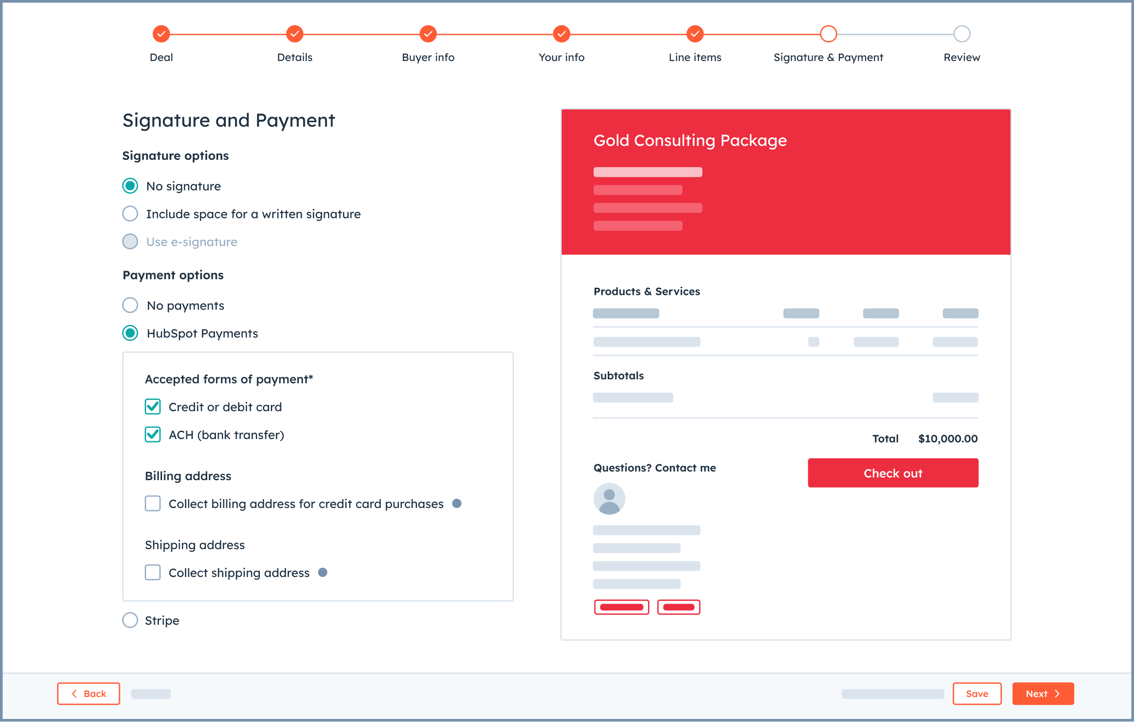Enable collect billing address for credit cards
The width and height of the screenshot is (1134, 722).
(x=153, y=504)
